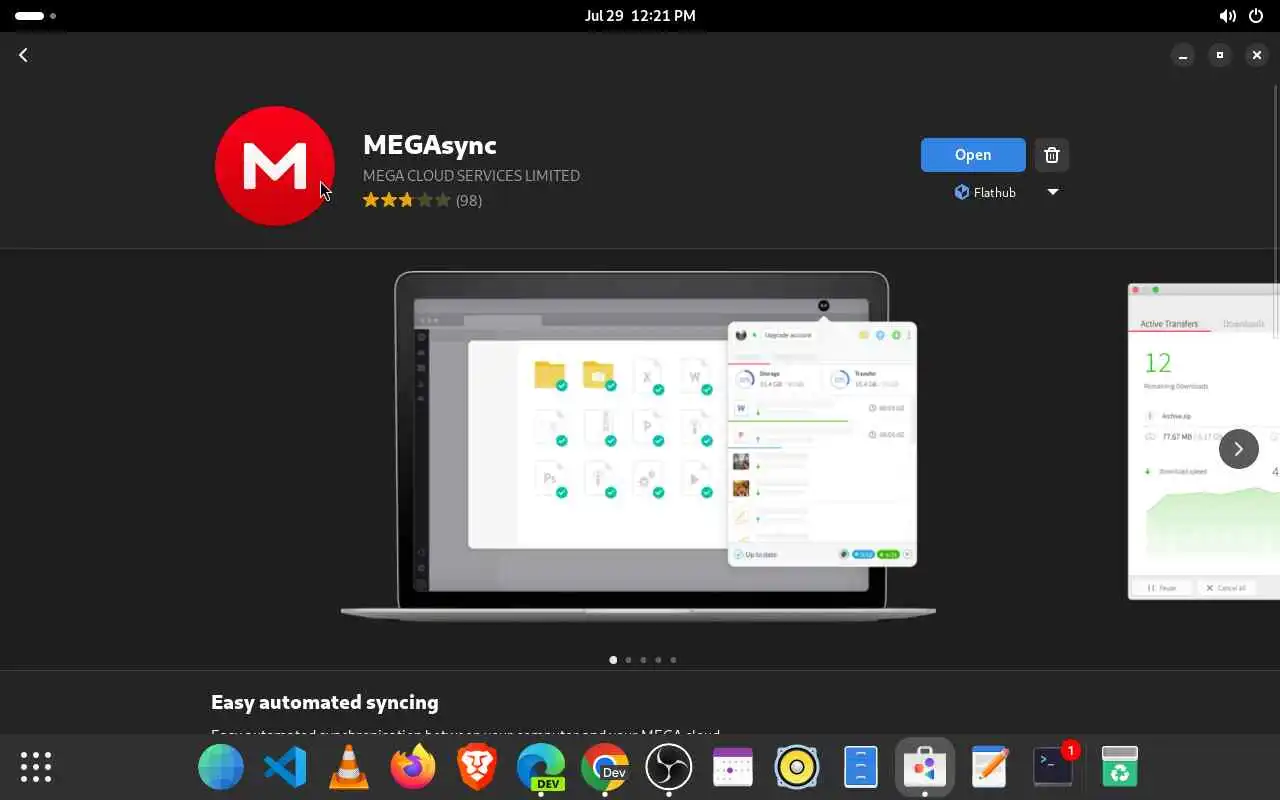1280x800 pixels.
Task: Open the volume system menu icon
Action: pyautogui.click(x=1228, y=16)
